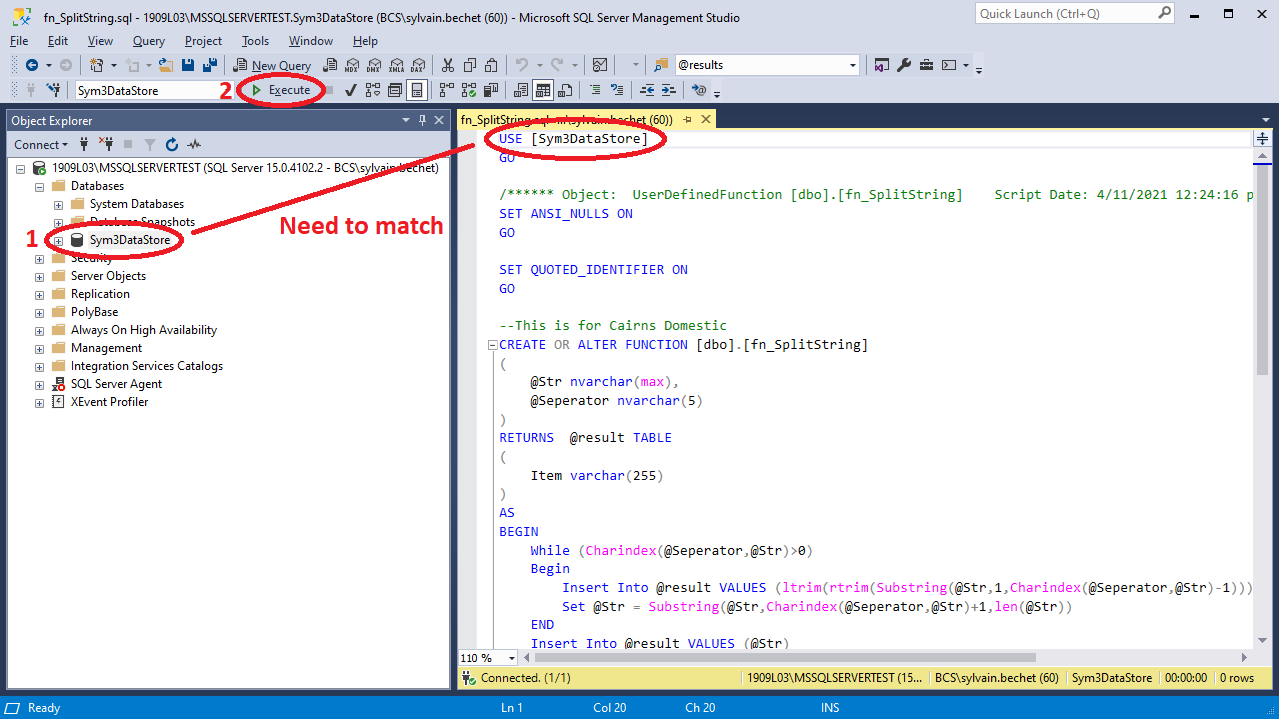The width and height of the screenshot is (1279, 719).
Task: Collapse the CREATE OR ALTER FUNCTION code block
Action: pos(491,345)
